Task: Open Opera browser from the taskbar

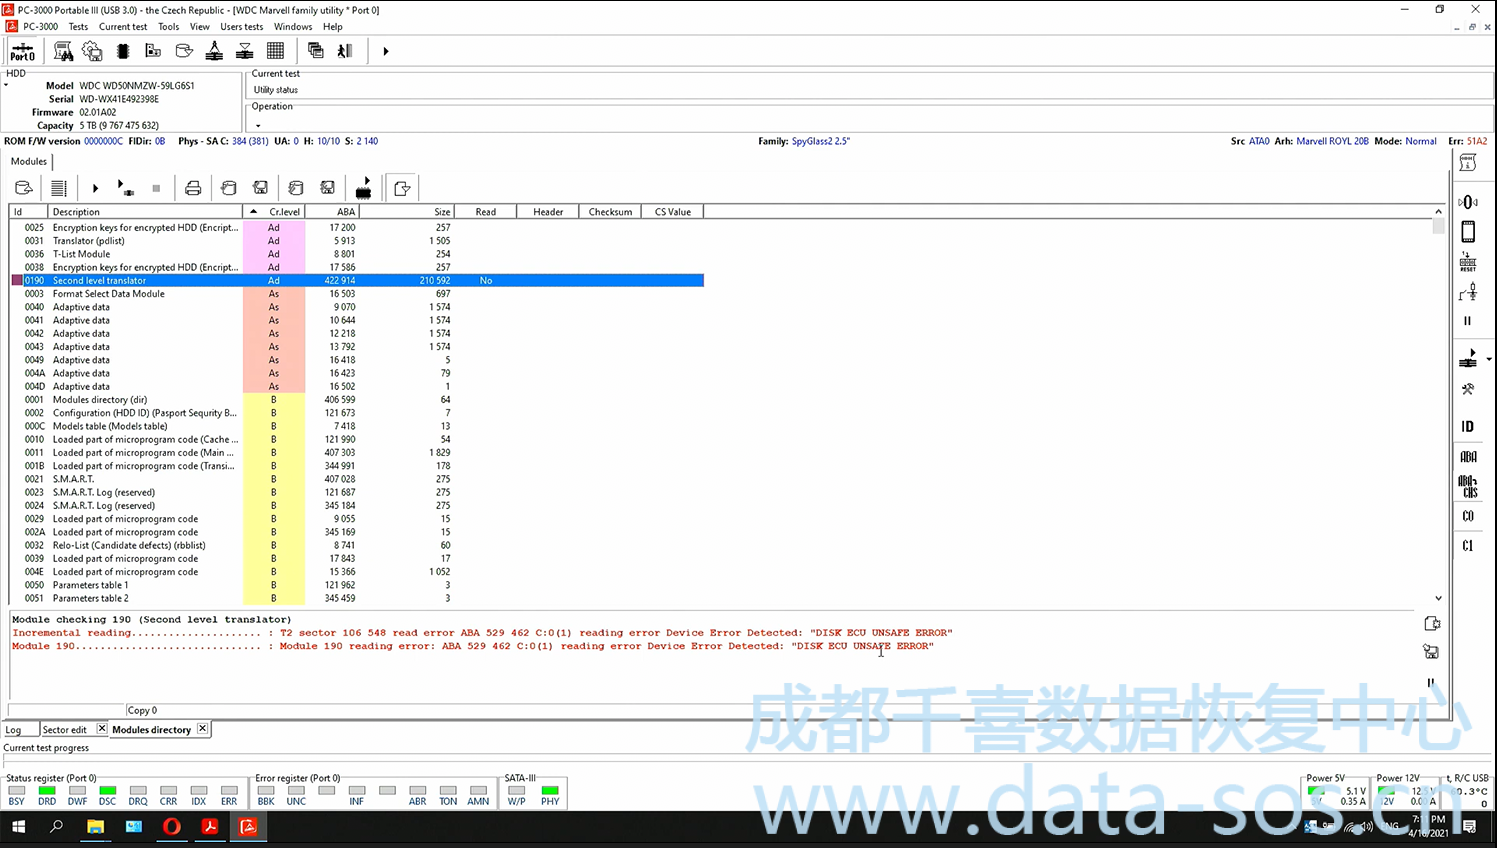Action: coord(172,827)
